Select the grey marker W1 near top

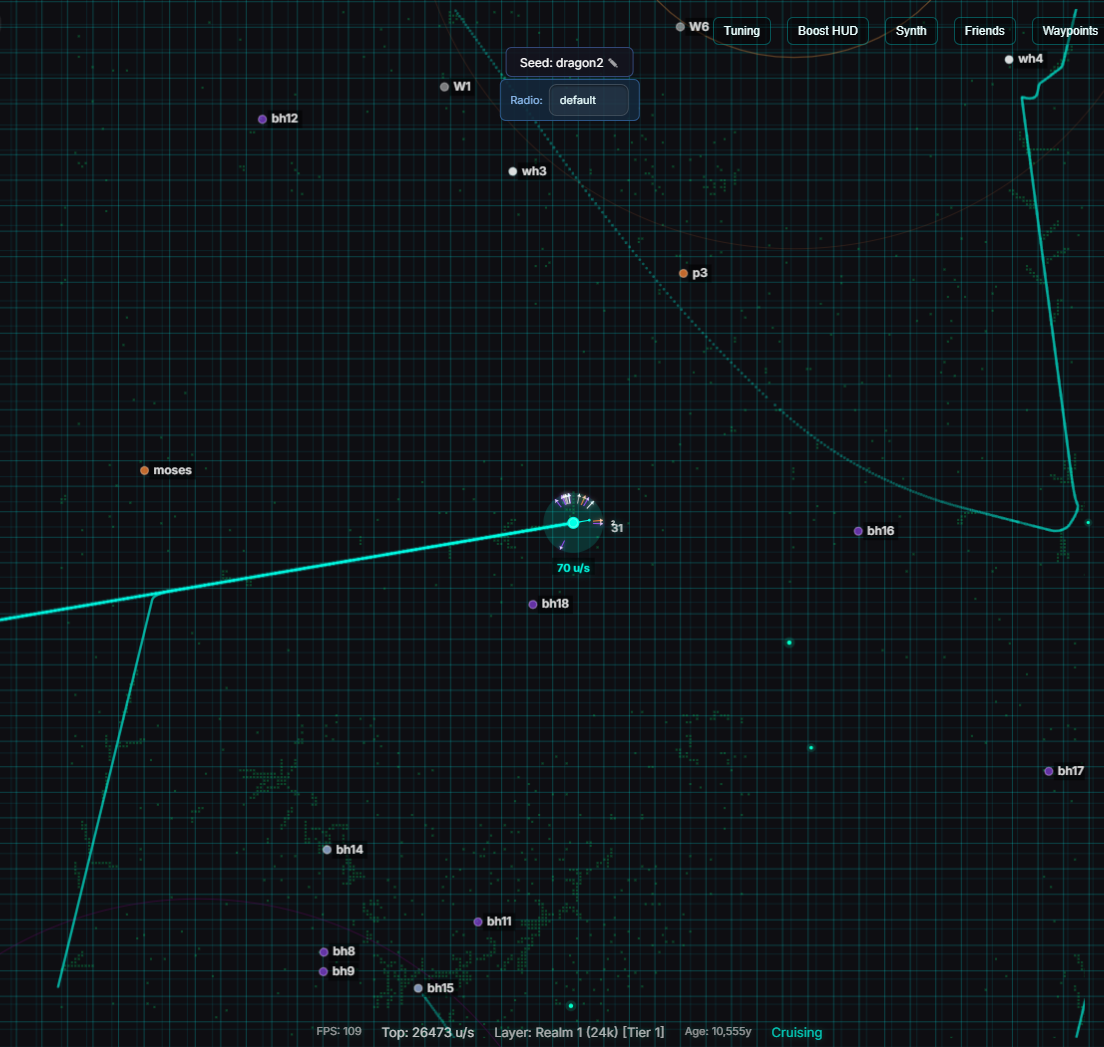443,87
